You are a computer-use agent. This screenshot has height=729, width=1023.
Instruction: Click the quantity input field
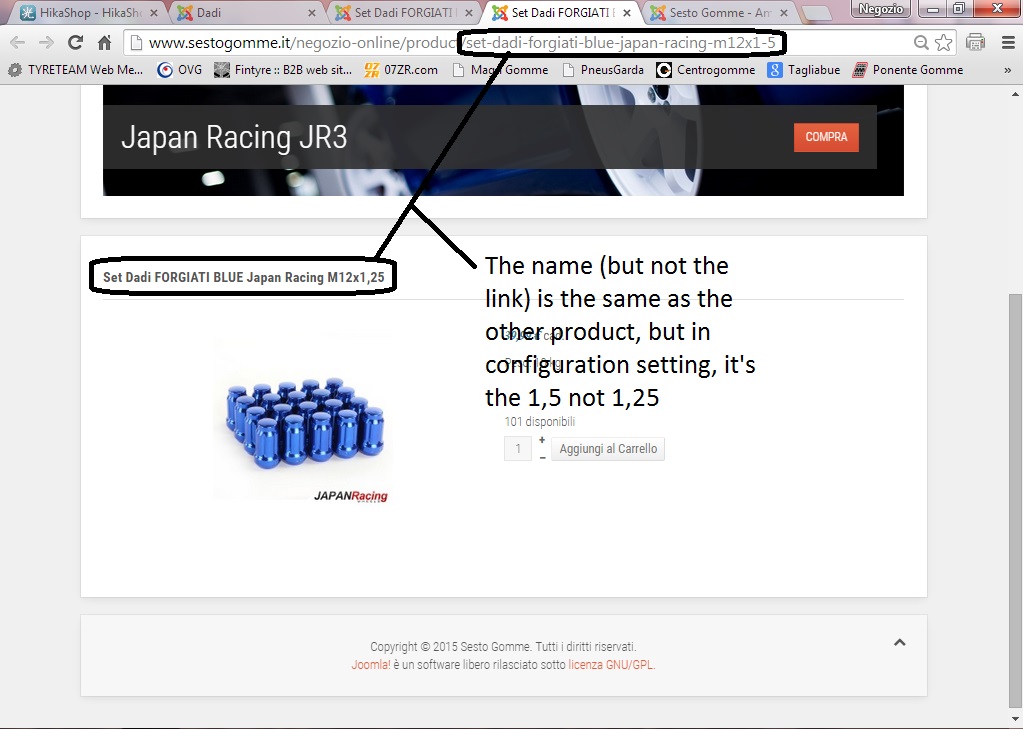click(518, 449)
